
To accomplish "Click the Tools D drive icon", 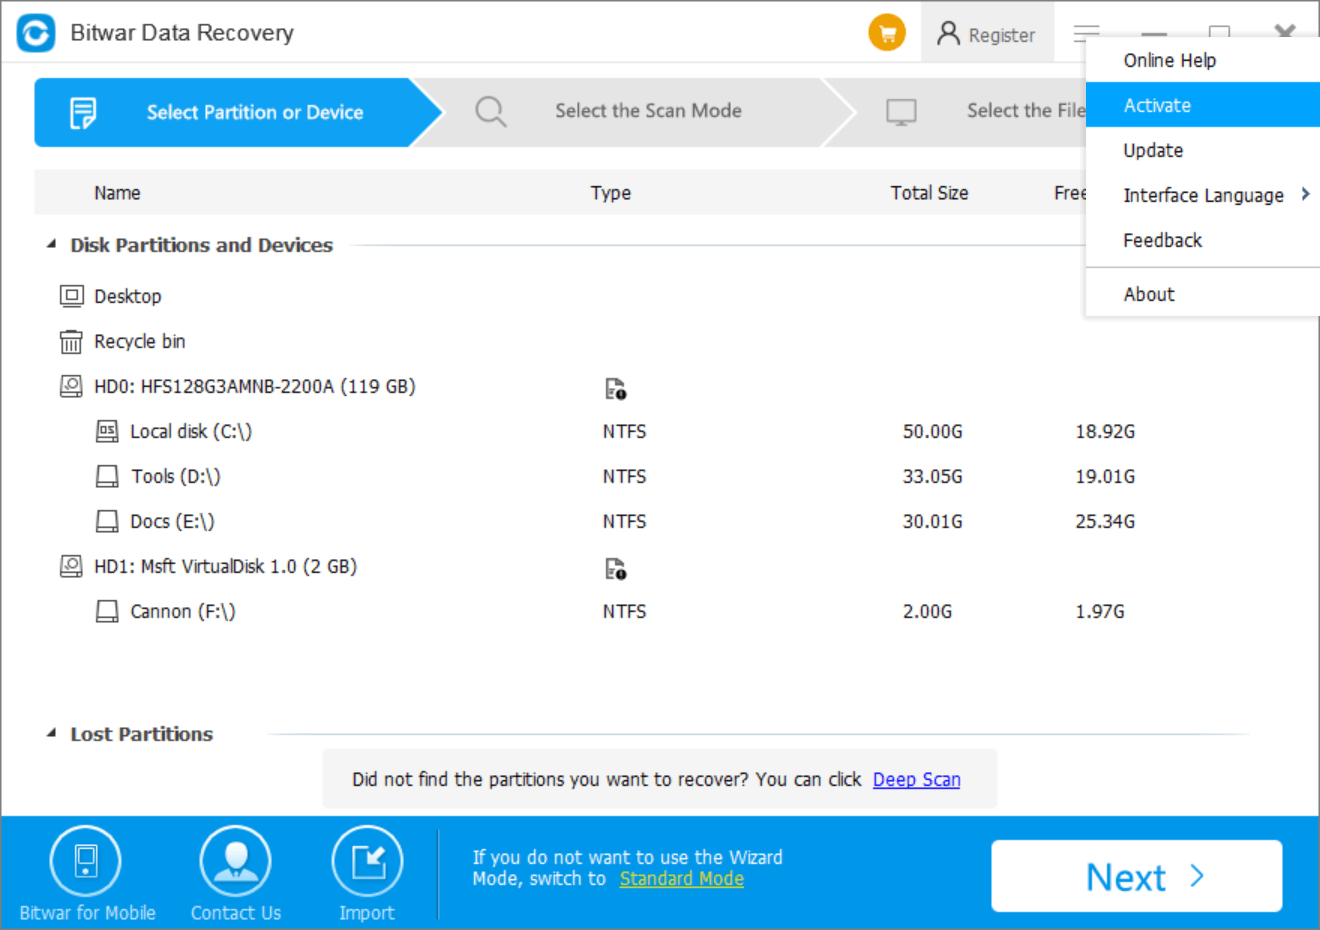I will (107, 476).
